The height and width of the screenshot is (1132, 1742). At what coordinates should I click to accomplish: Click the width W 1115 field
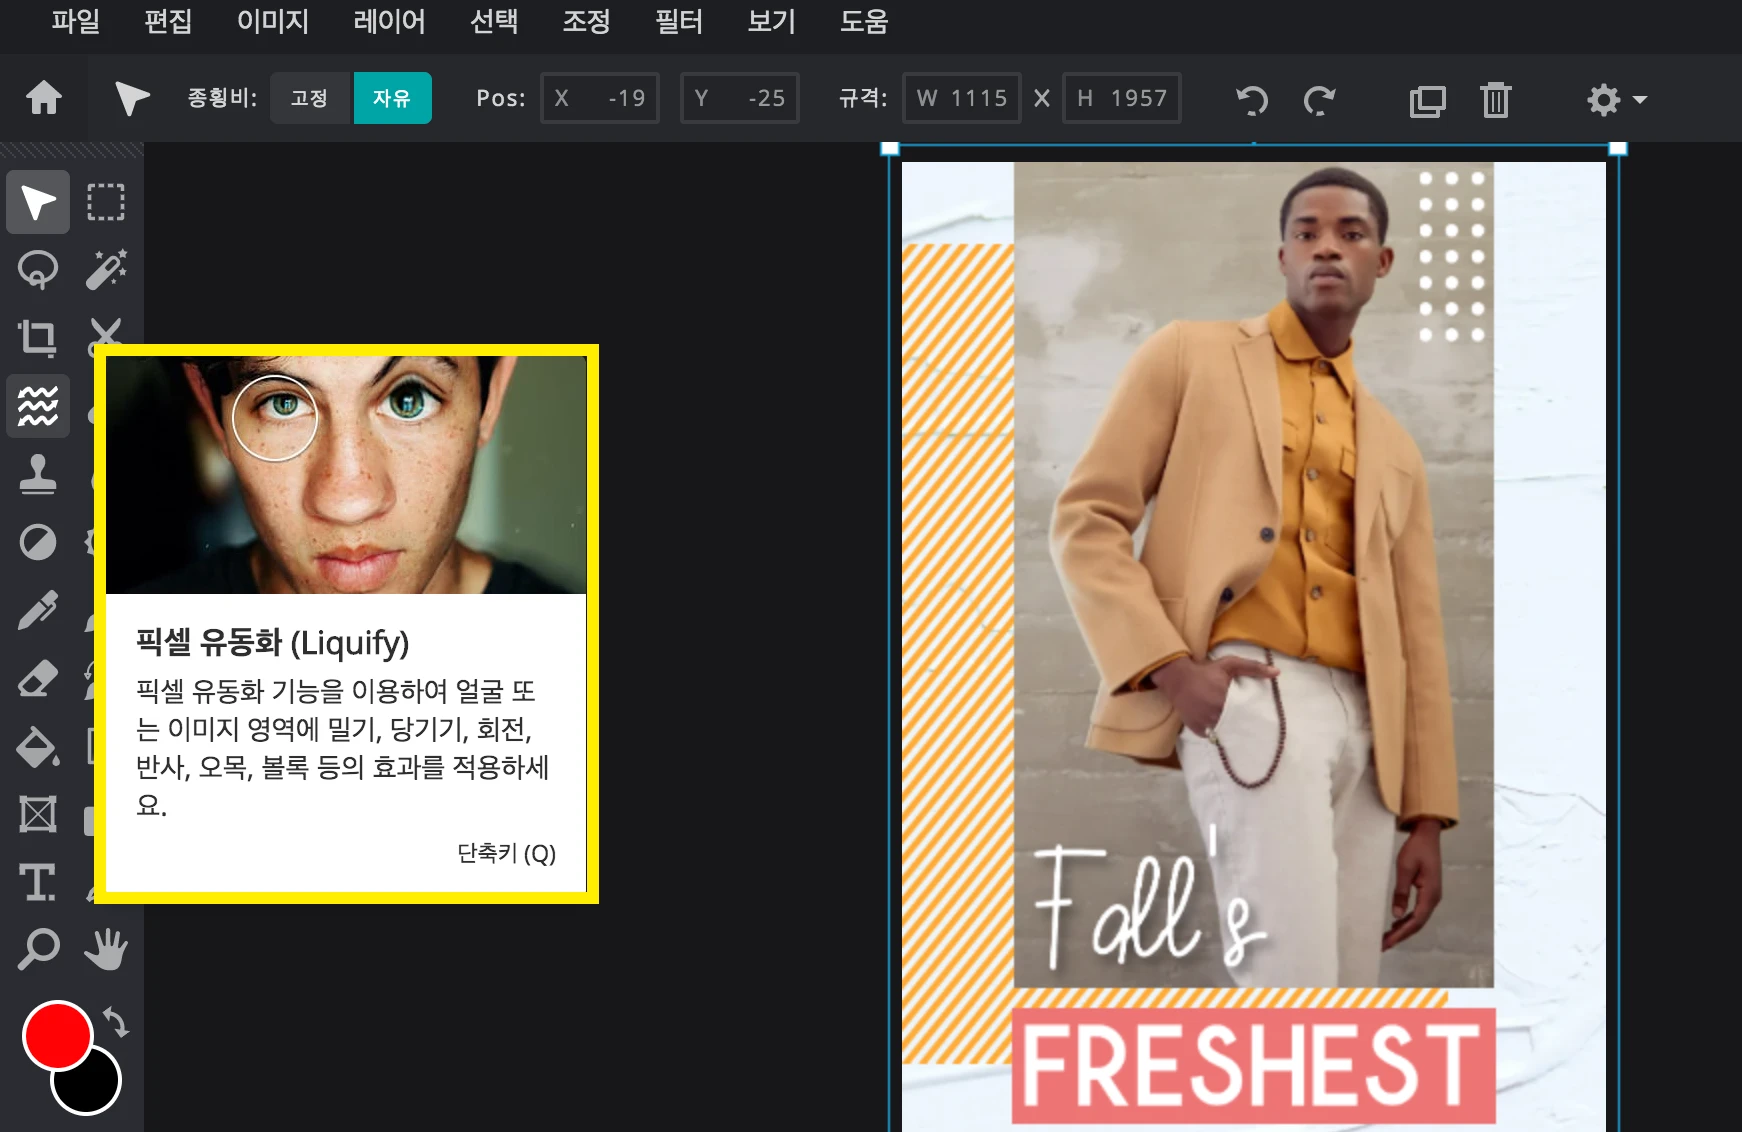click(962, 98)
